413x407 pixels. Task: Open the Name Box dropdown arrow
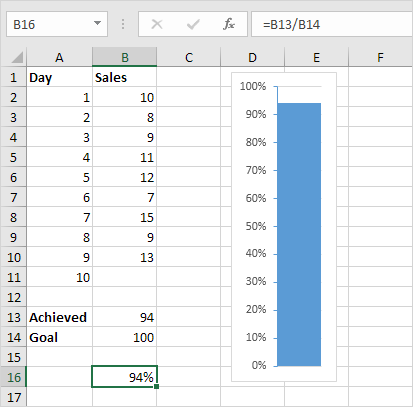(97, 23)
